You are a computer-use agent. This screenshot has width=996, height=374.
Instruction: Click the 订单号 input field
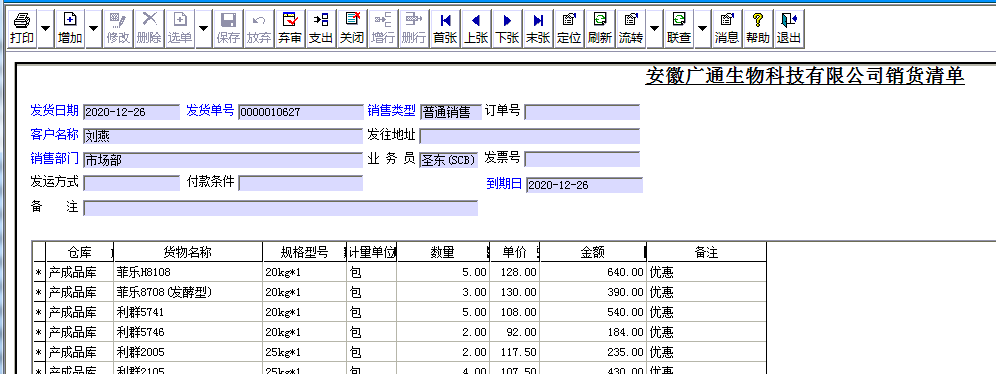pyautogui.click(x=582, y=112)
